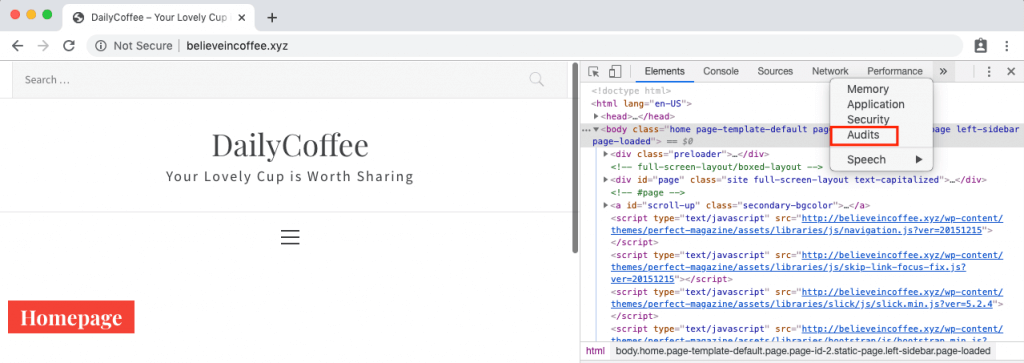Click the html breadcrumb in DevTools
Viewport: 1024px width, 363px height.
tap(595, 351)
